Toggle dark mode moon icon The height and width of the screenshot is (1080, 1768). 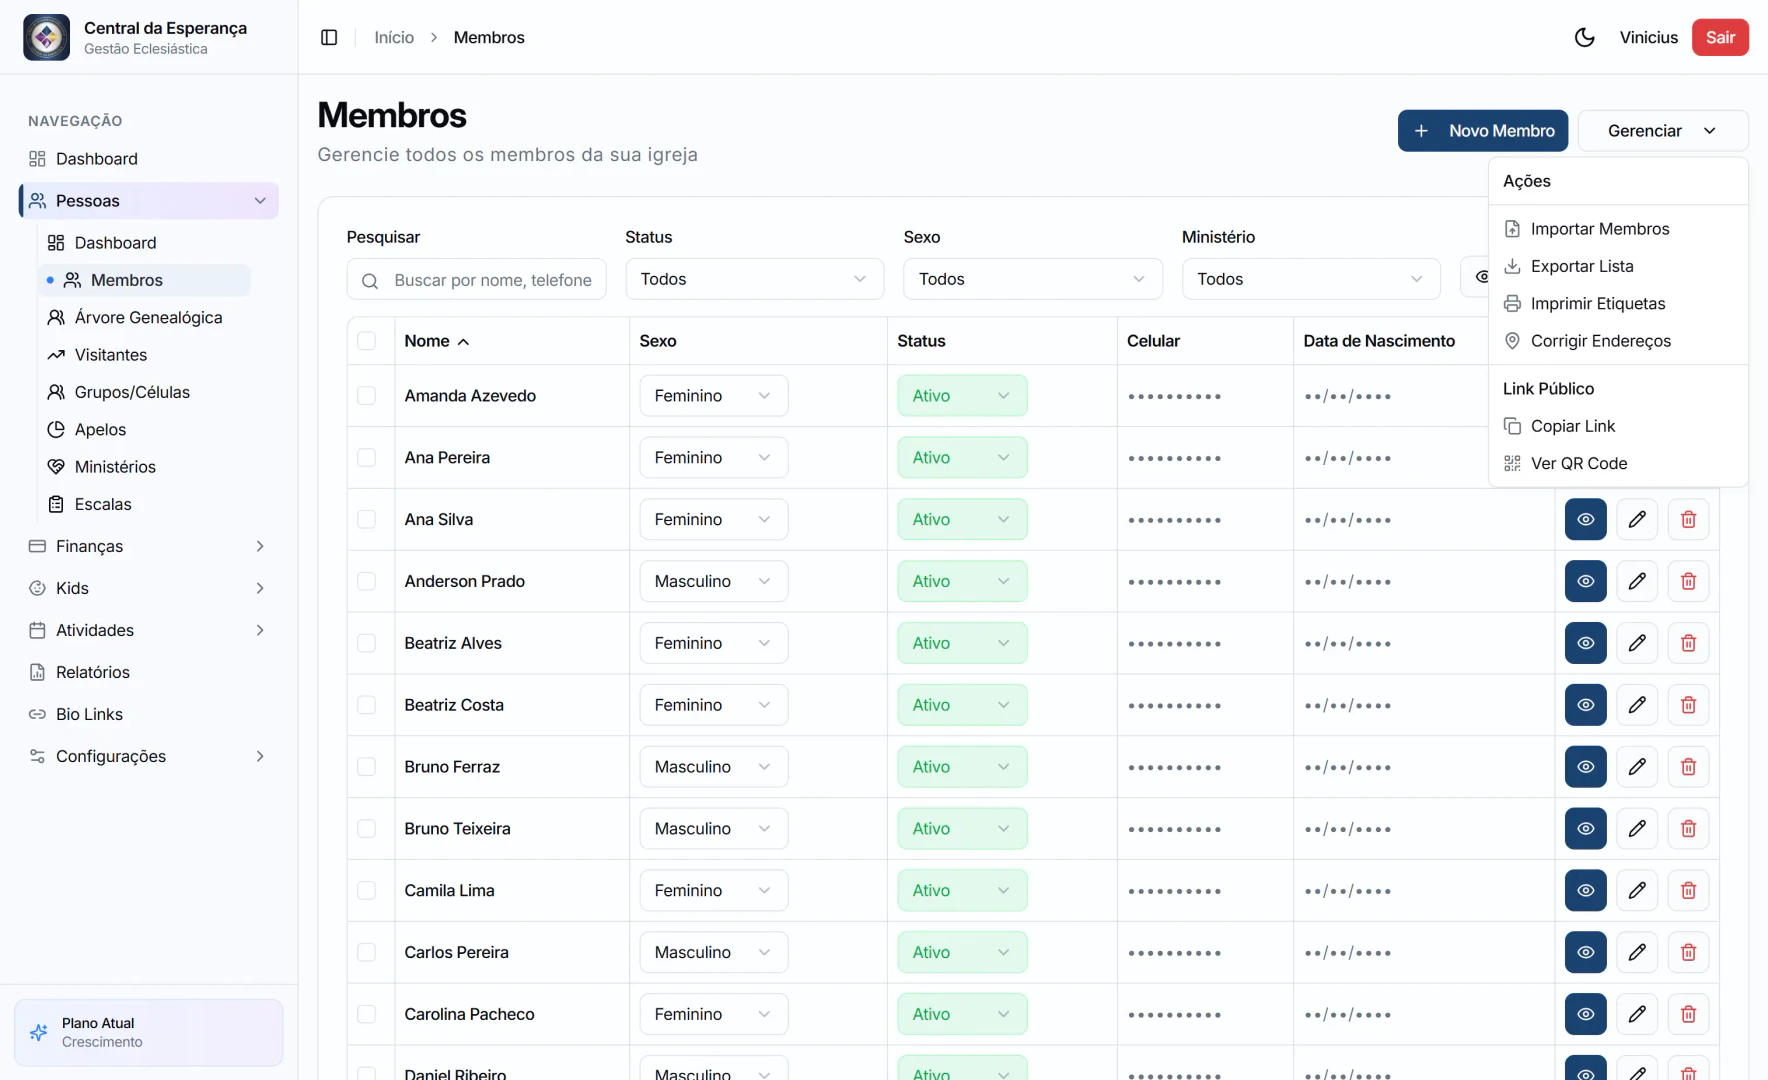(1584, 37)
